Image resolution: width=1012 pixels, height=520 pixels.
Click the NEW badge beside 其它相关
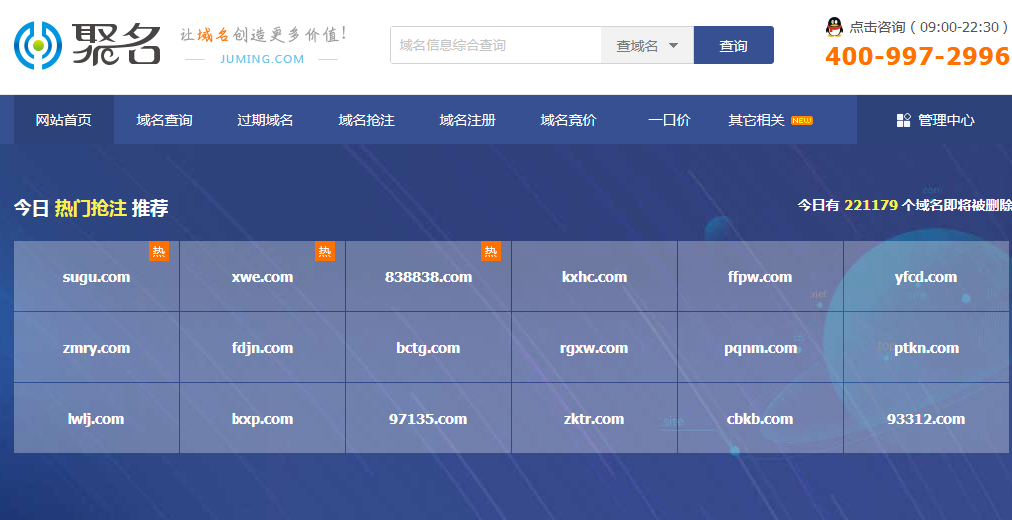pos(802,120)
